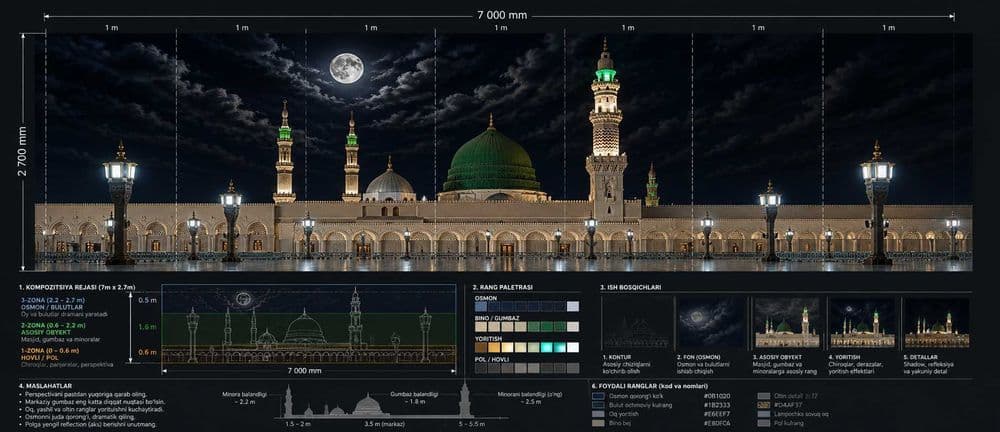The image size is (1000, 432).
Task: Click the 7 000 mm label above artwork
Action: point(502,15)
